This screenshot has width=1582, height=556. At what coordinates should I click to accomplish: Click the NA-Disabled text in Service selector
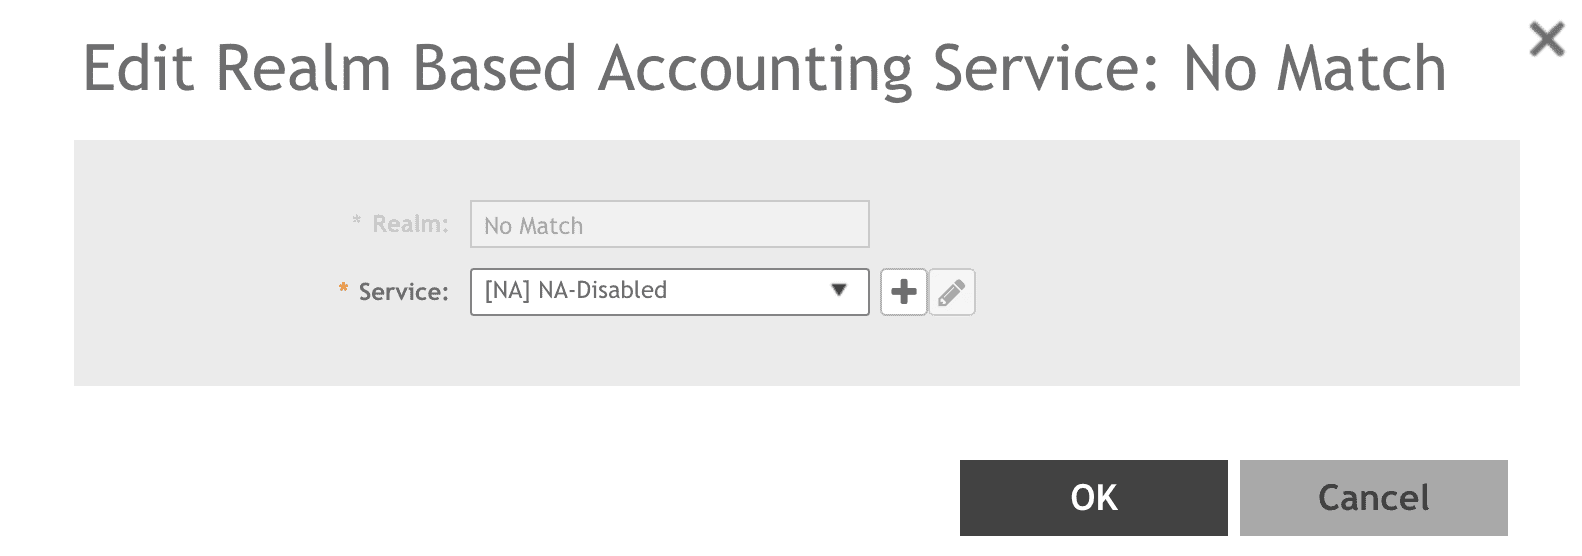pyautogui.click(x=602, y=290)
